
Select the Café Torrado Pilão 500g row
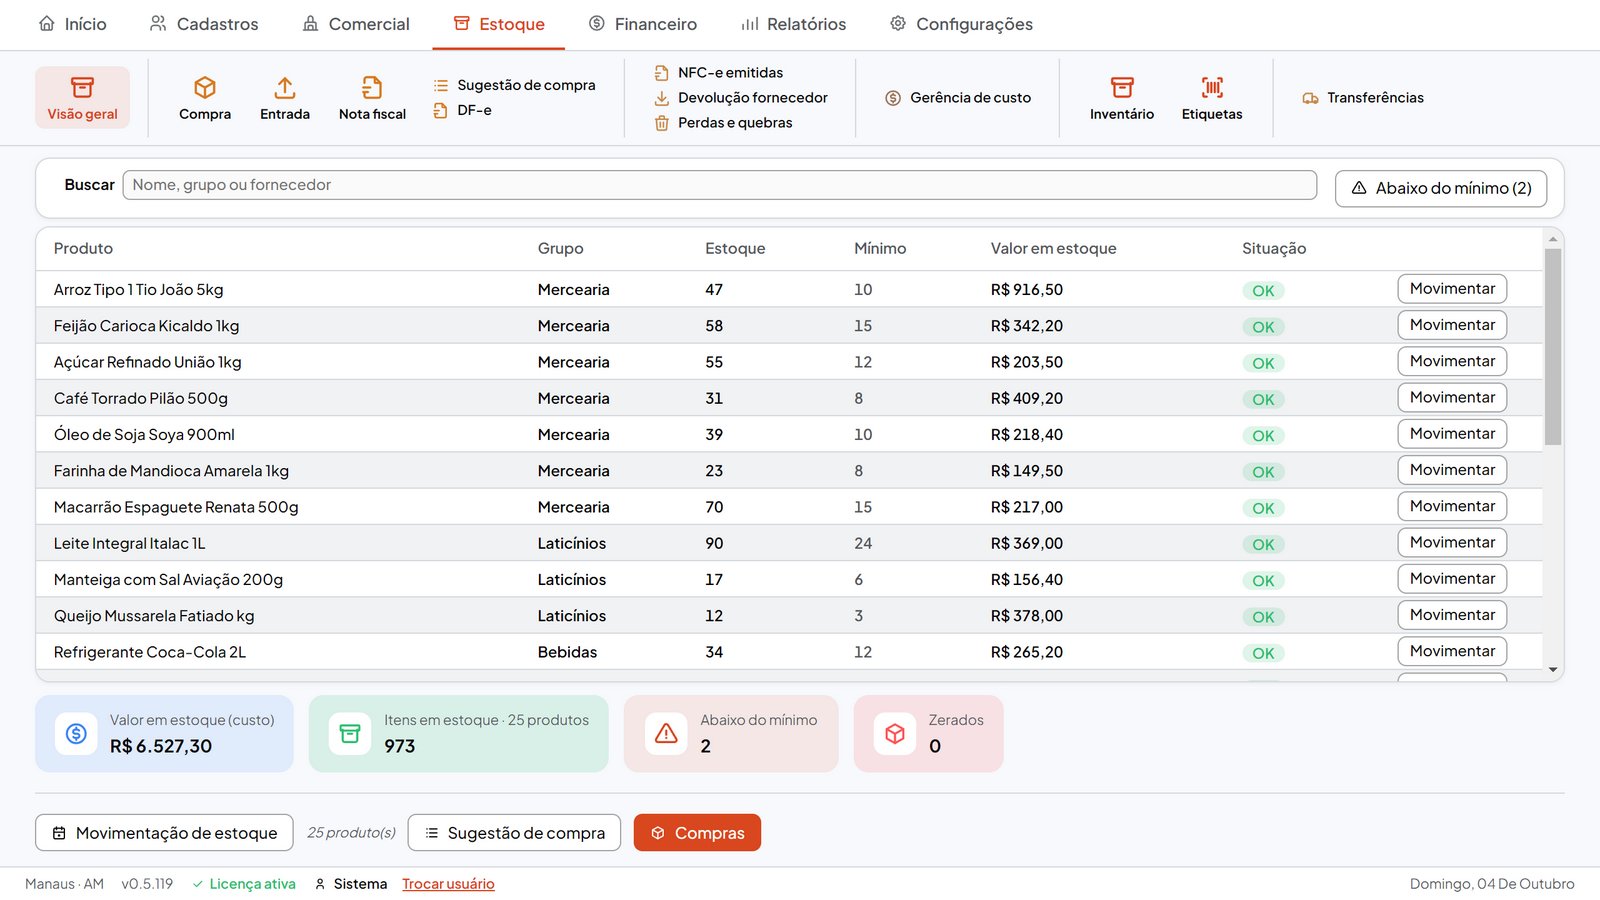(789, 398)
